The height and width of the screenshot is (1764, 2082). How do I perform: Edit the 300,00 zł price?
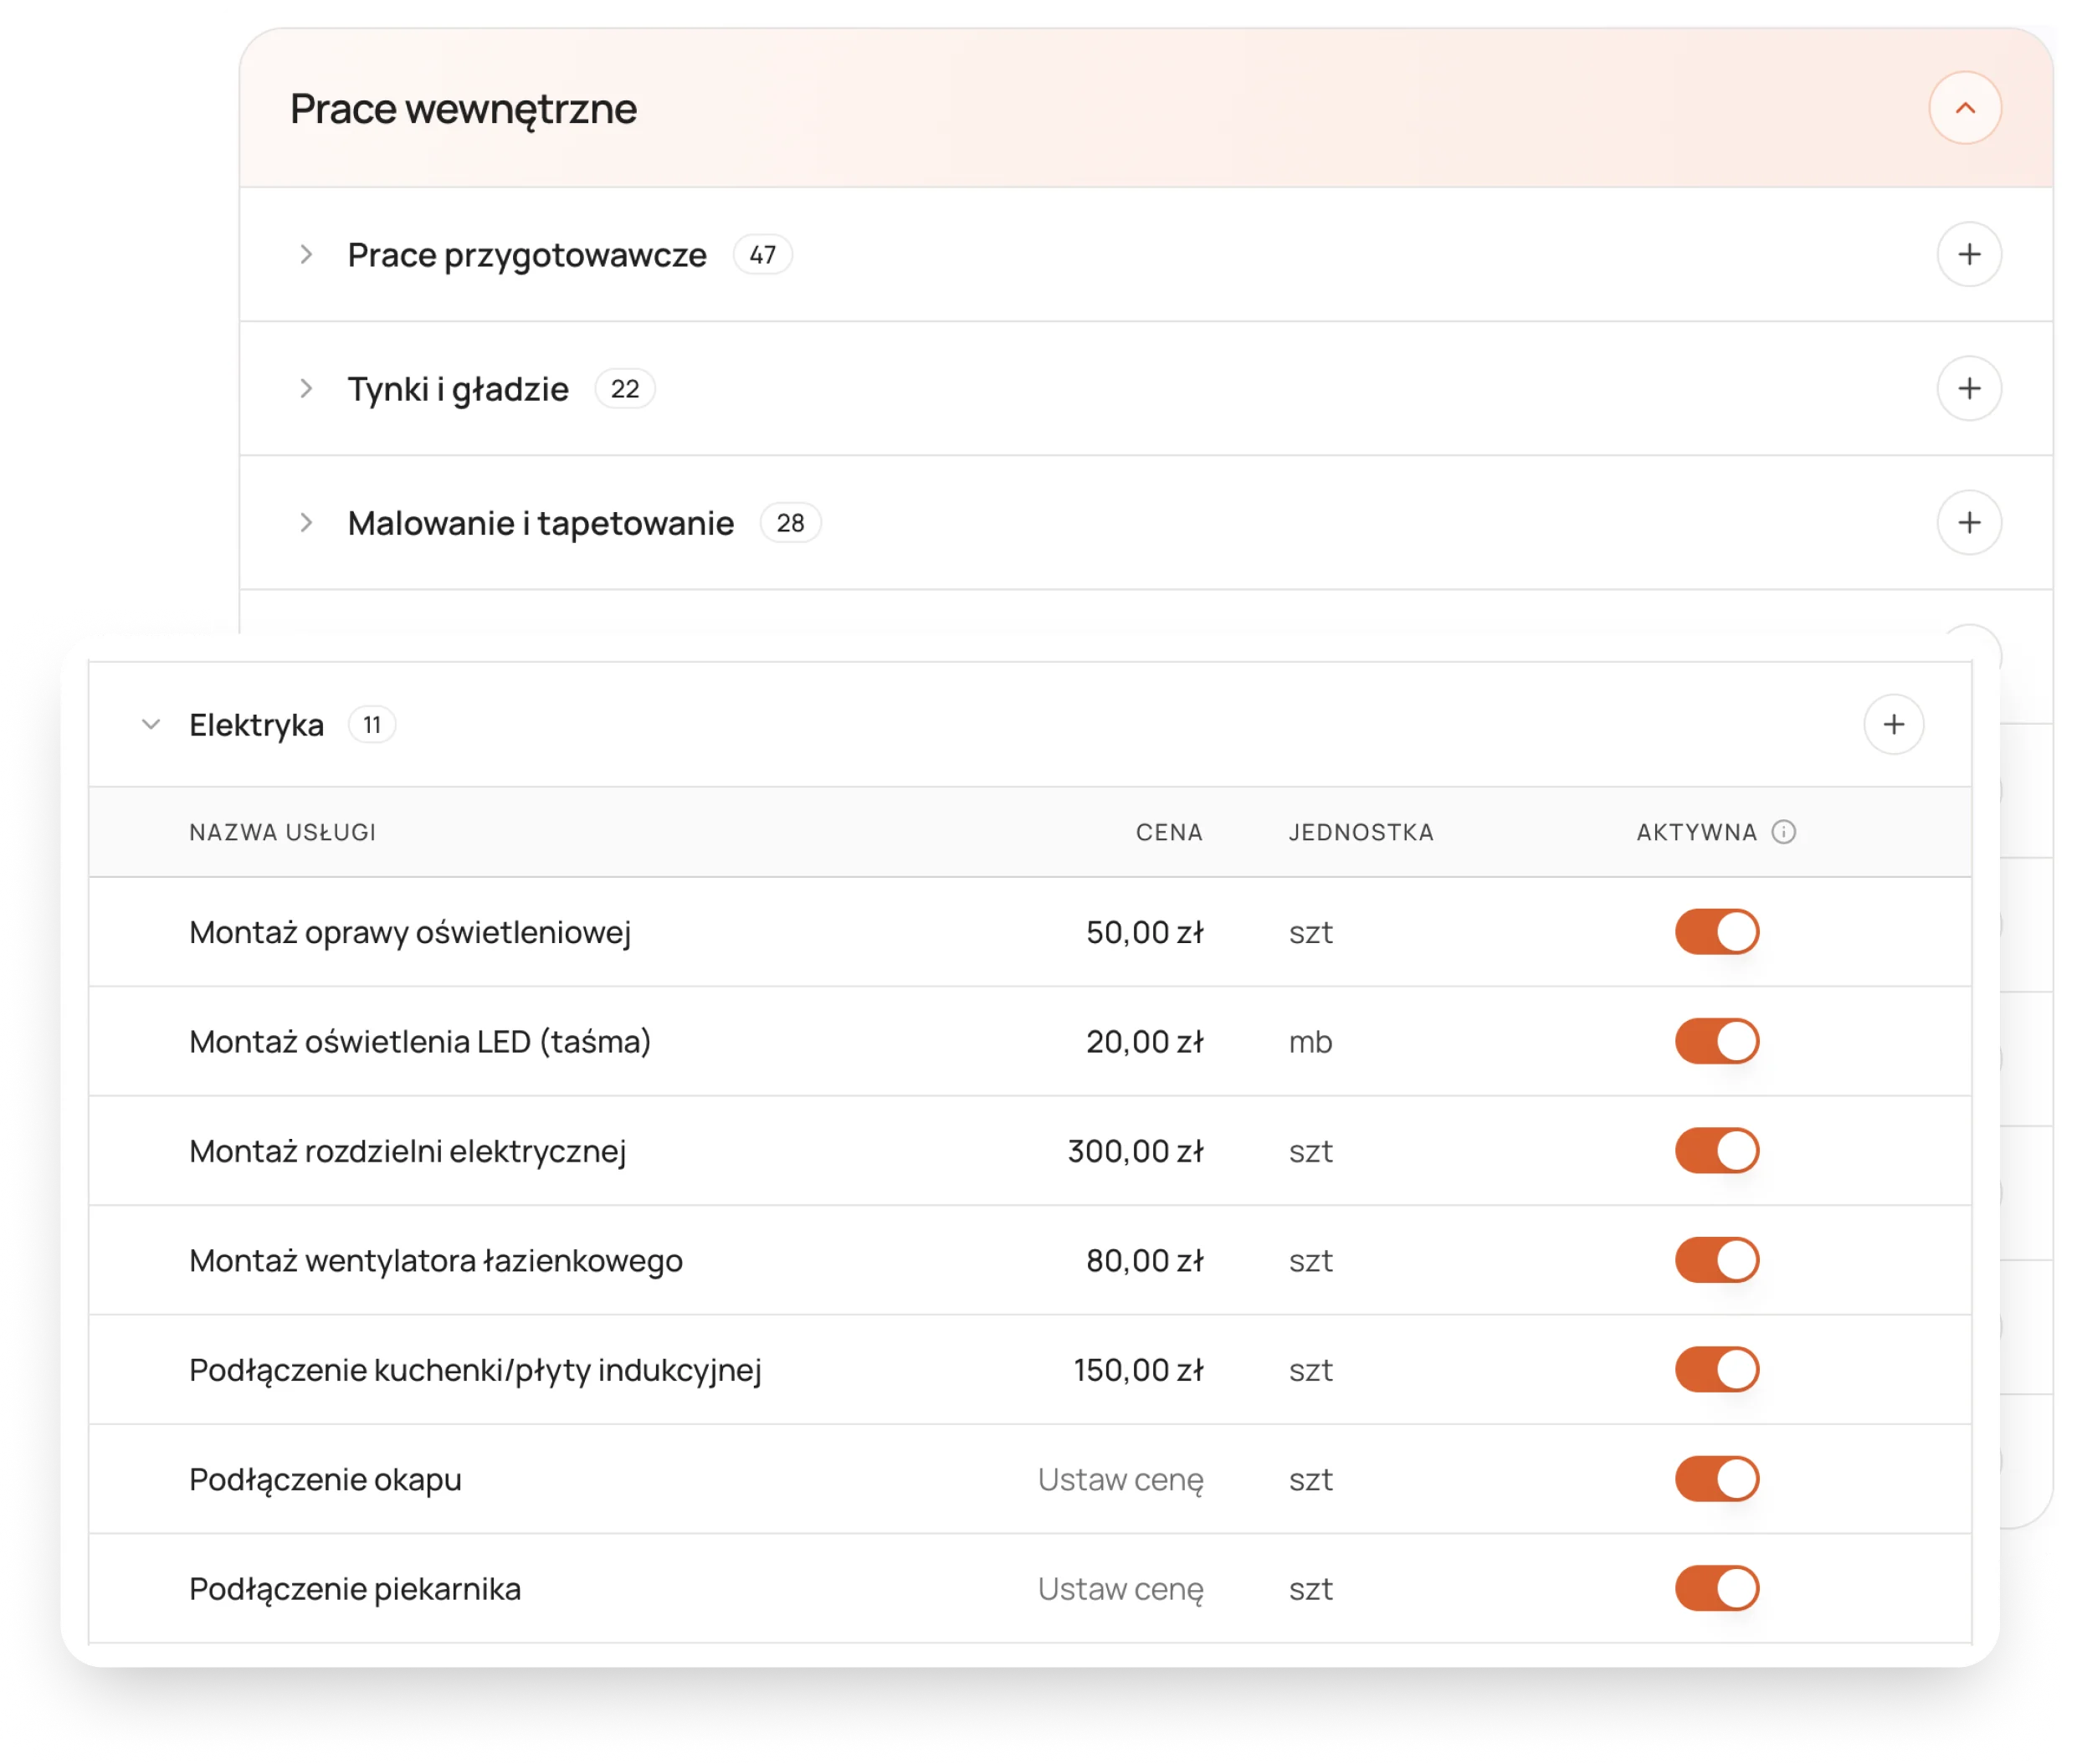1135,1152
